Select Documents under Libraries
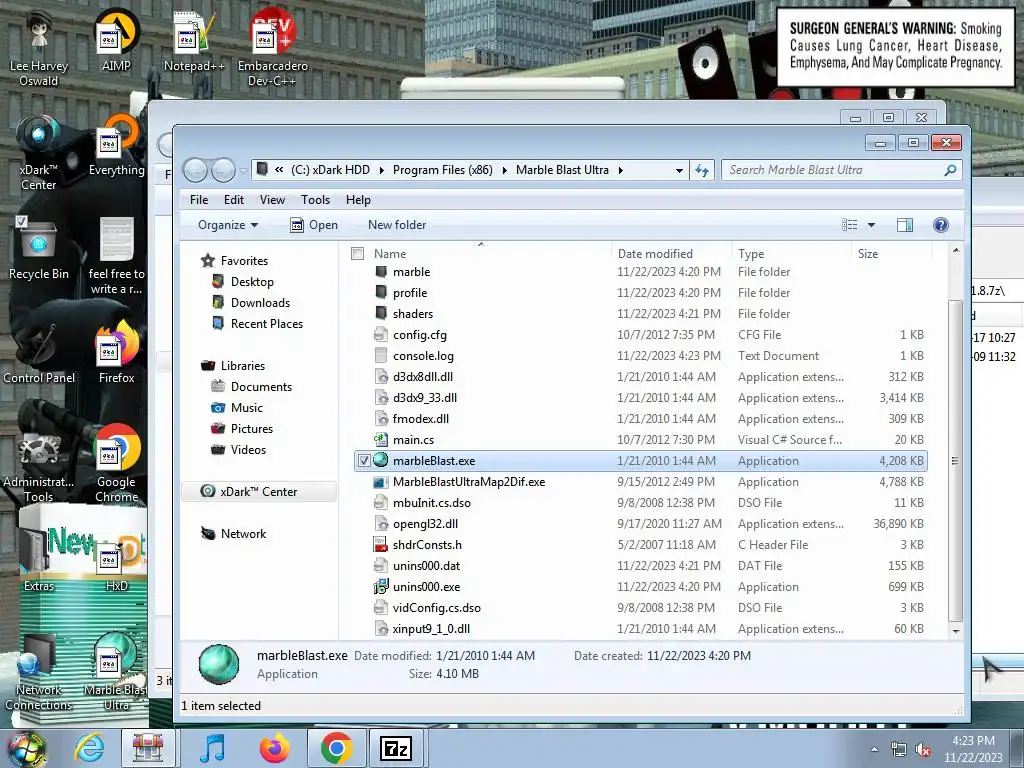1024x768 pixels. (261, 387)
